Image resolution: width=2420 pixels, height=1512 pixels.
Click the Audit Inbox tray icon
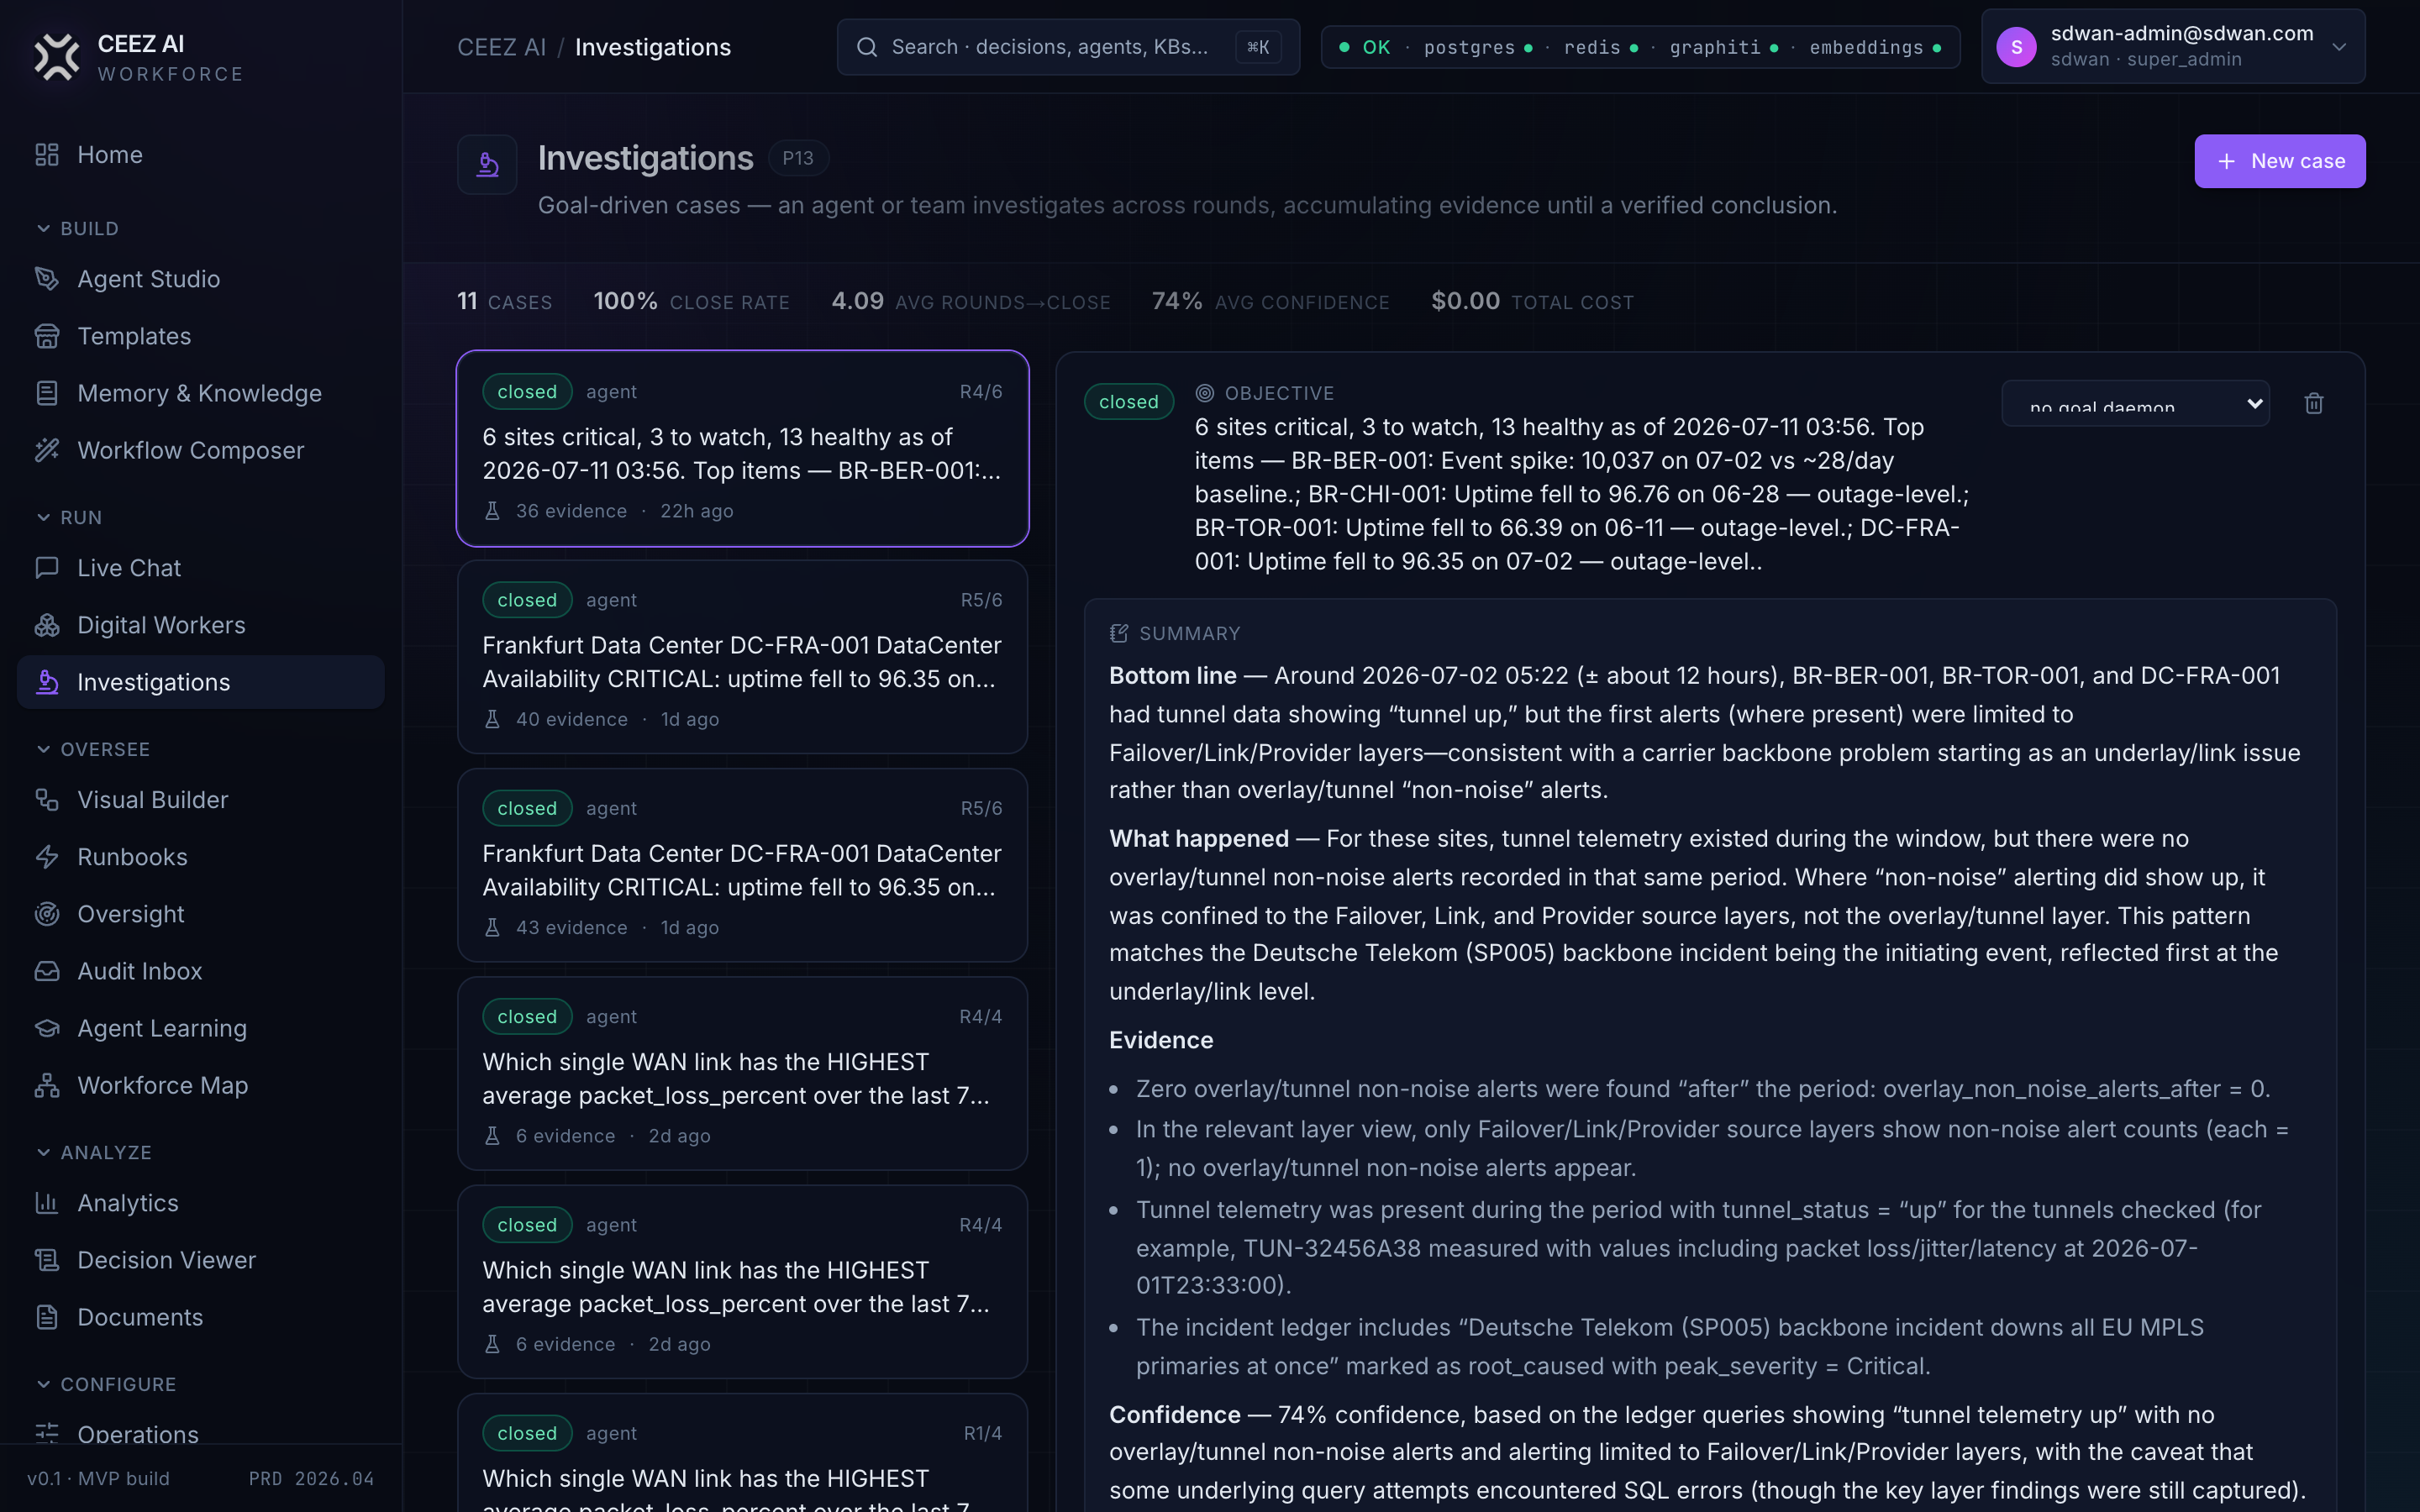coord(47,971)
